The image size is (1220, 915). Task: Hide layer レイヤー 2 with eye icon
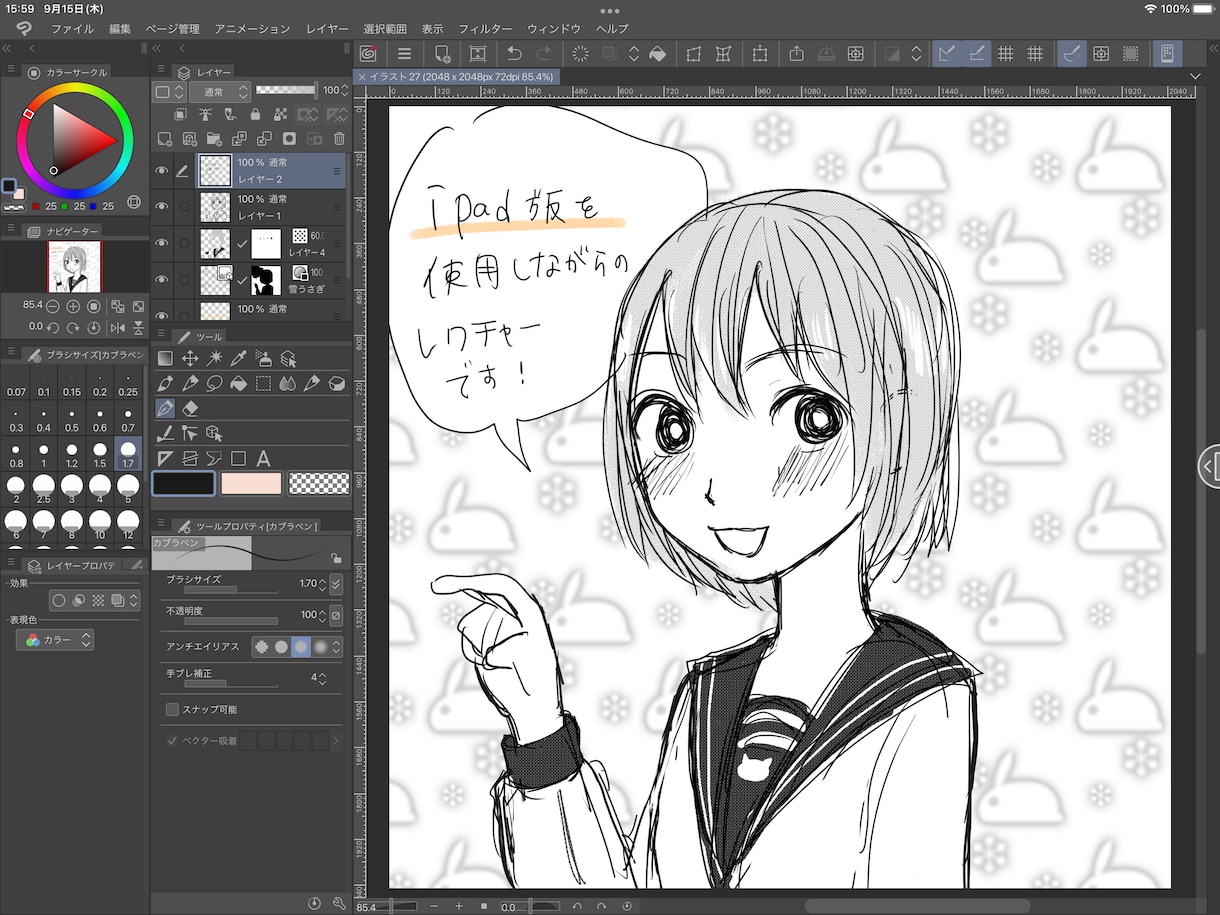click(161, 171)
